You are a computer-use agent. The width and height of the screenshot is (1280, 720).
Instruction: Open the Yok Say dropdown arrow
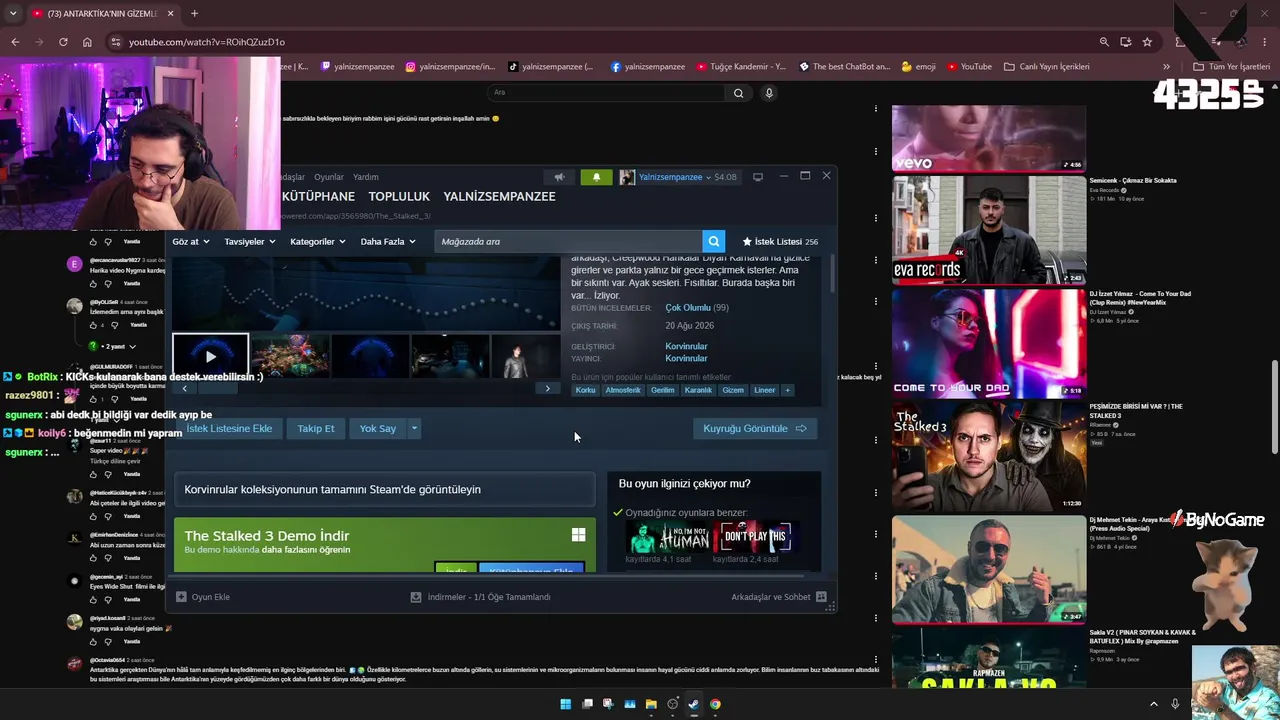pyautogui.click(x=414, y=428)
